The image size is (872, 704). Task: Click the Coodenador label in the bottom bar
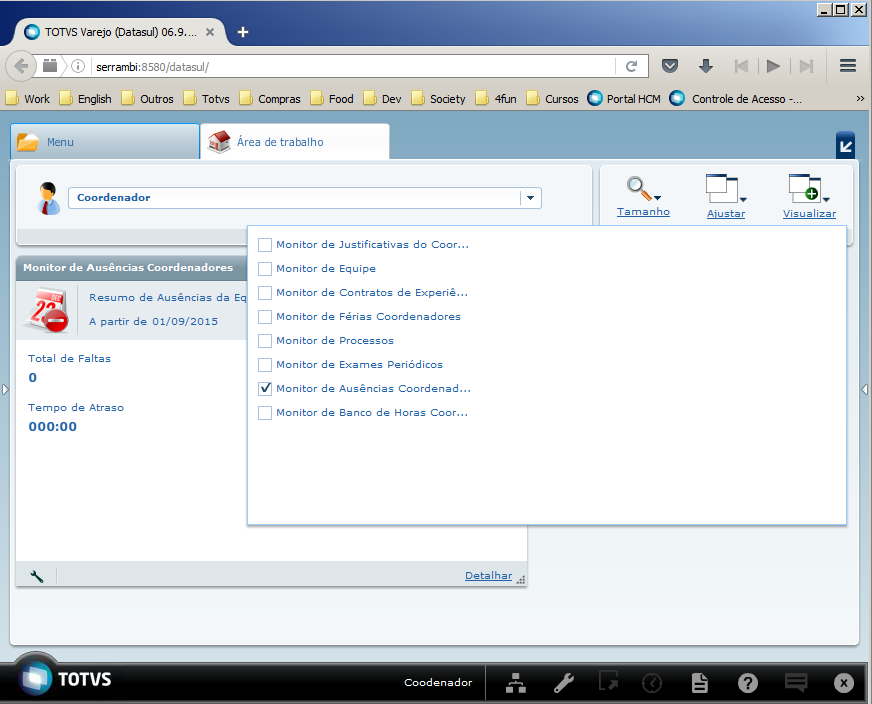point(438,682)
